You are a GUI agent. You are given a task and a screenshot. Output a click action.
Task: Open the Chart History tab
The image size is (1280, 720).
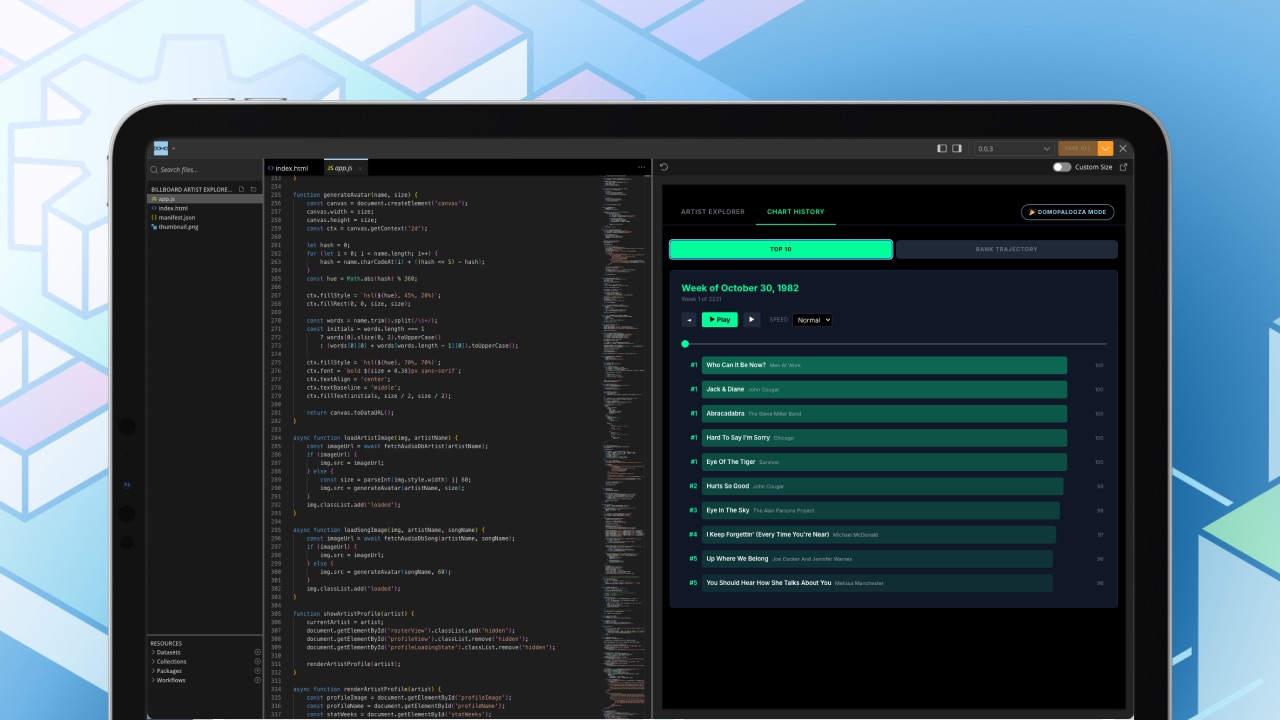coord(796,212)
